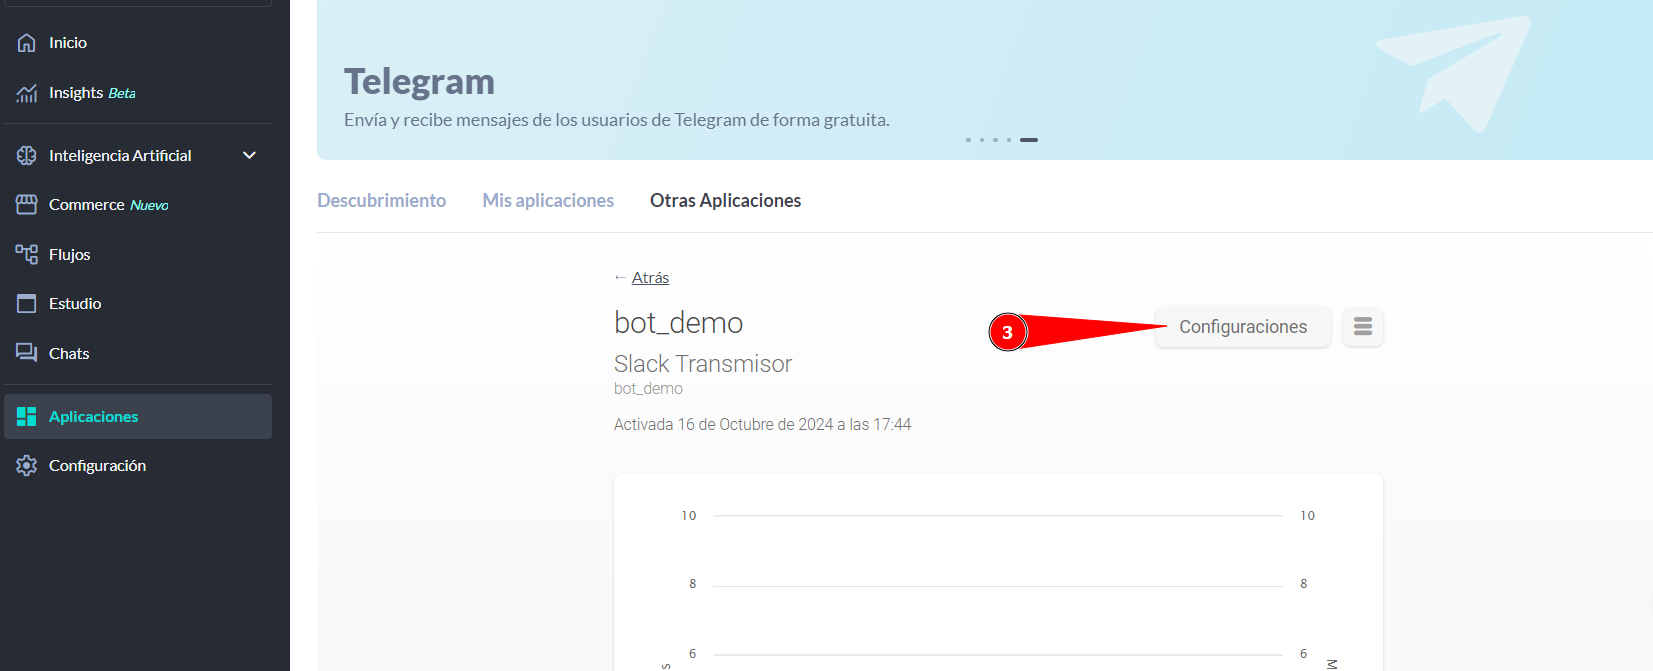
Task: Click the Configuración gear icon in sidebar
Action: (x=27, y=466)
